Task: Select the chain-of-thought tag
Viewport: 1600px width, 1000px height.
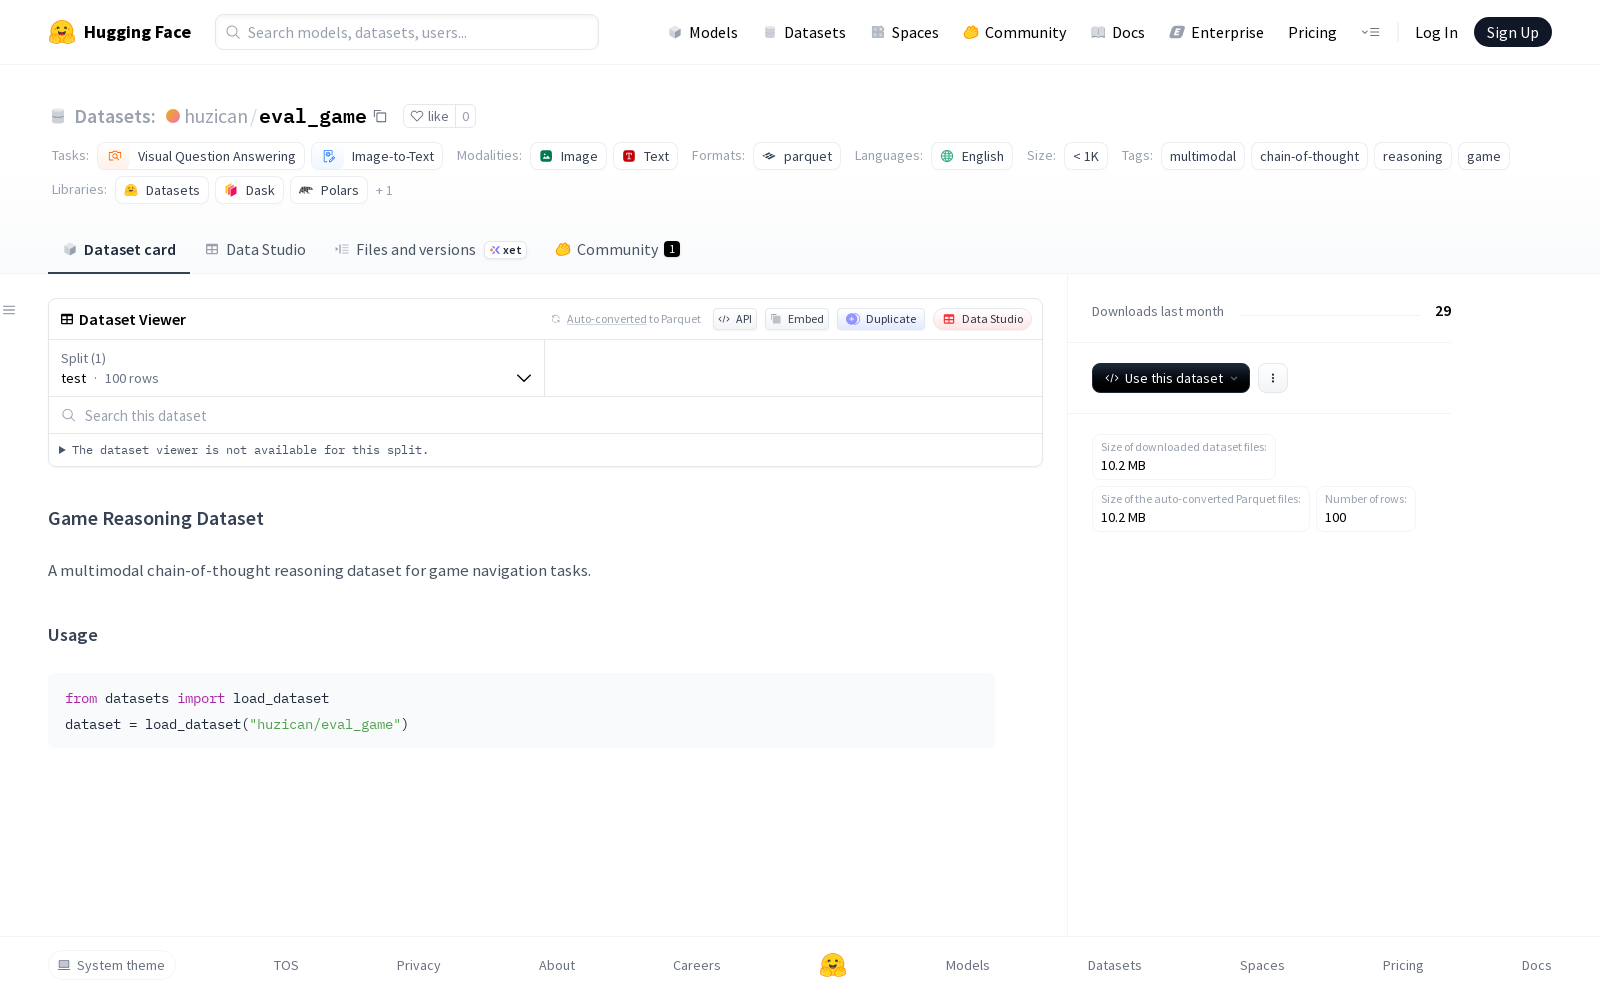Action: click(1309, 156)
